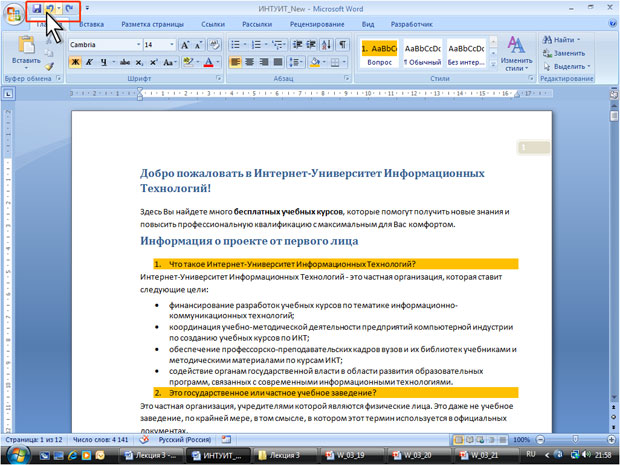This screenshot has height=465, width=620.
Task: Click the Заменить button
Action: [564, 53]
